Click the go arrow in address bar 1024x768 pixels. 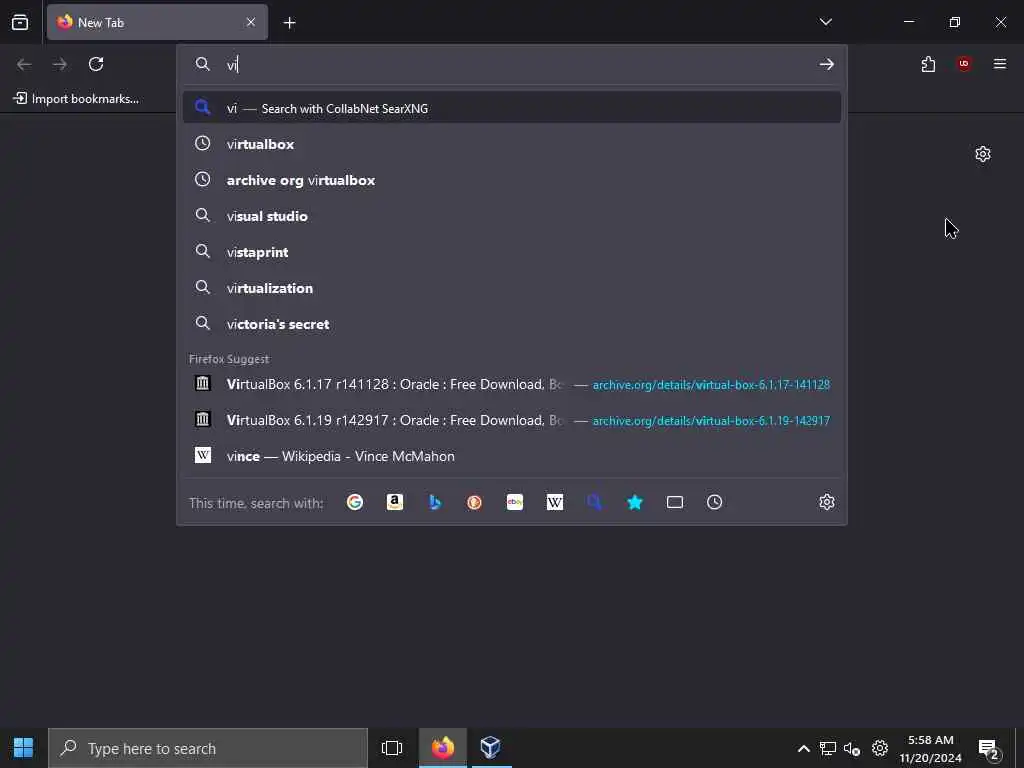point(827,64)
